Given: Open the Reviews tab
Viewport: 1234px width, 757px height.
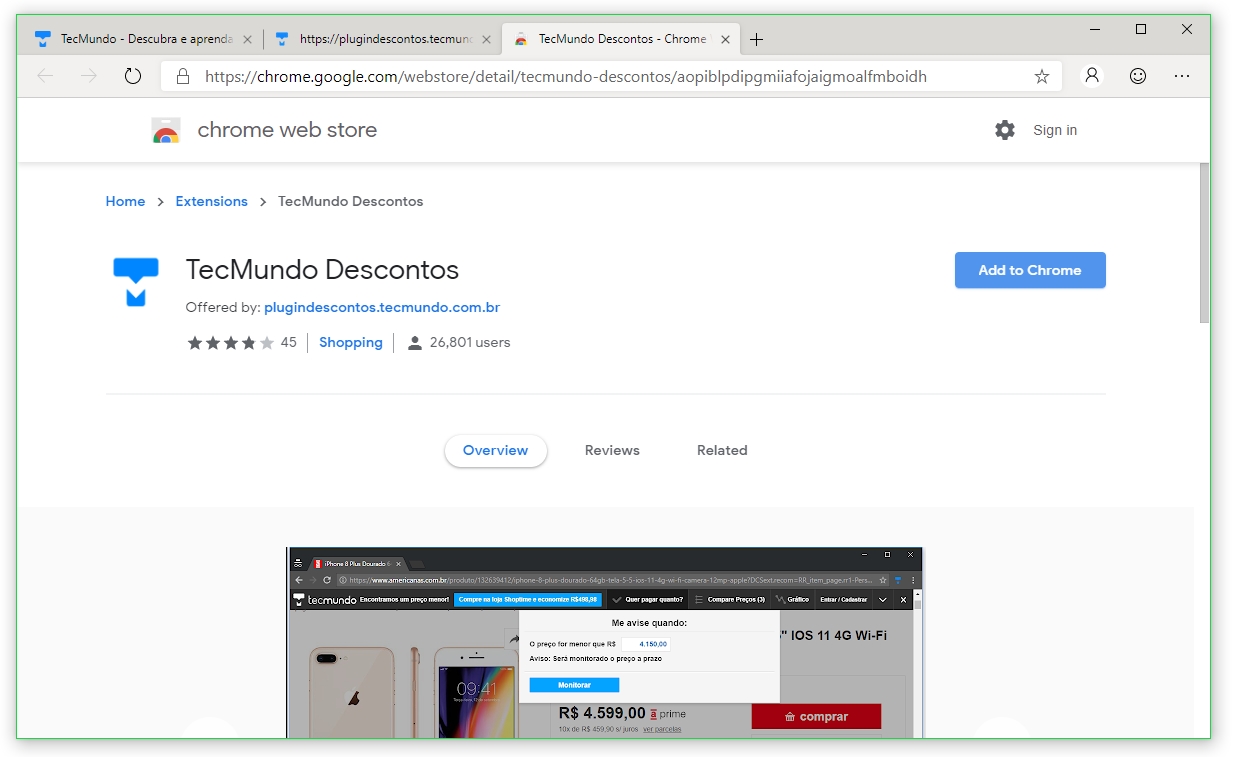Looking at the screenshot, I should click(x=612, y=451).
